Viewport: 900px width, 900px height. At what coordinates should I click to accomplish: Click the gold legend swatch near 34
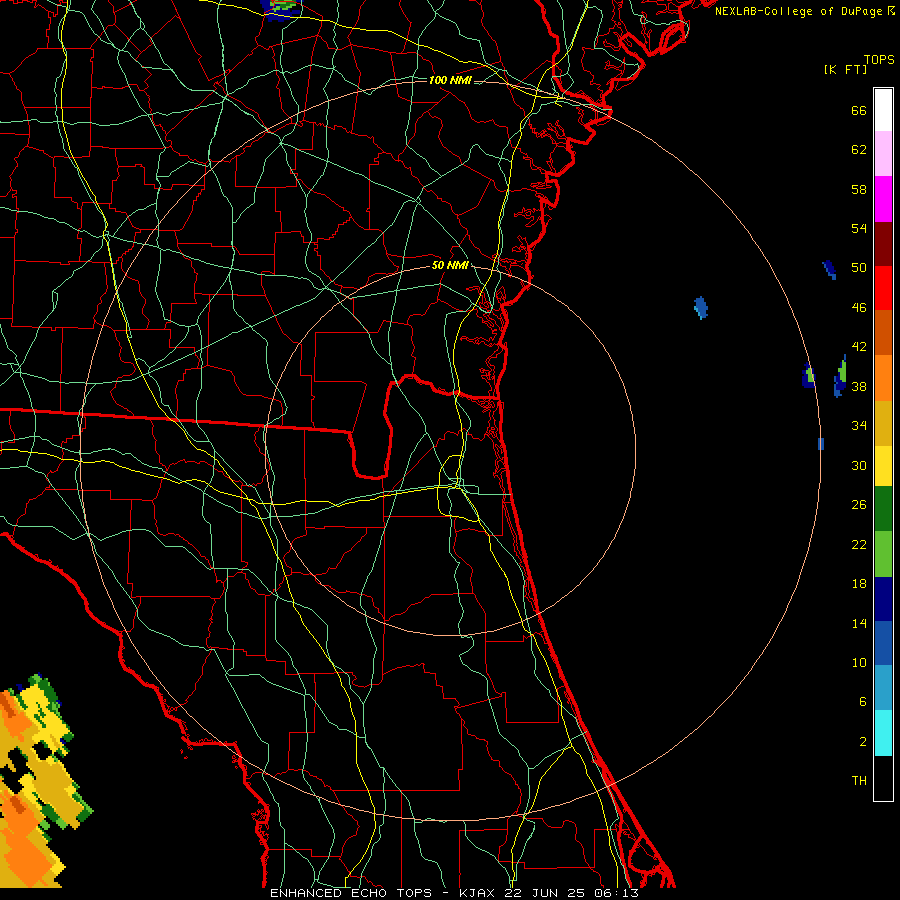[883, 423]
